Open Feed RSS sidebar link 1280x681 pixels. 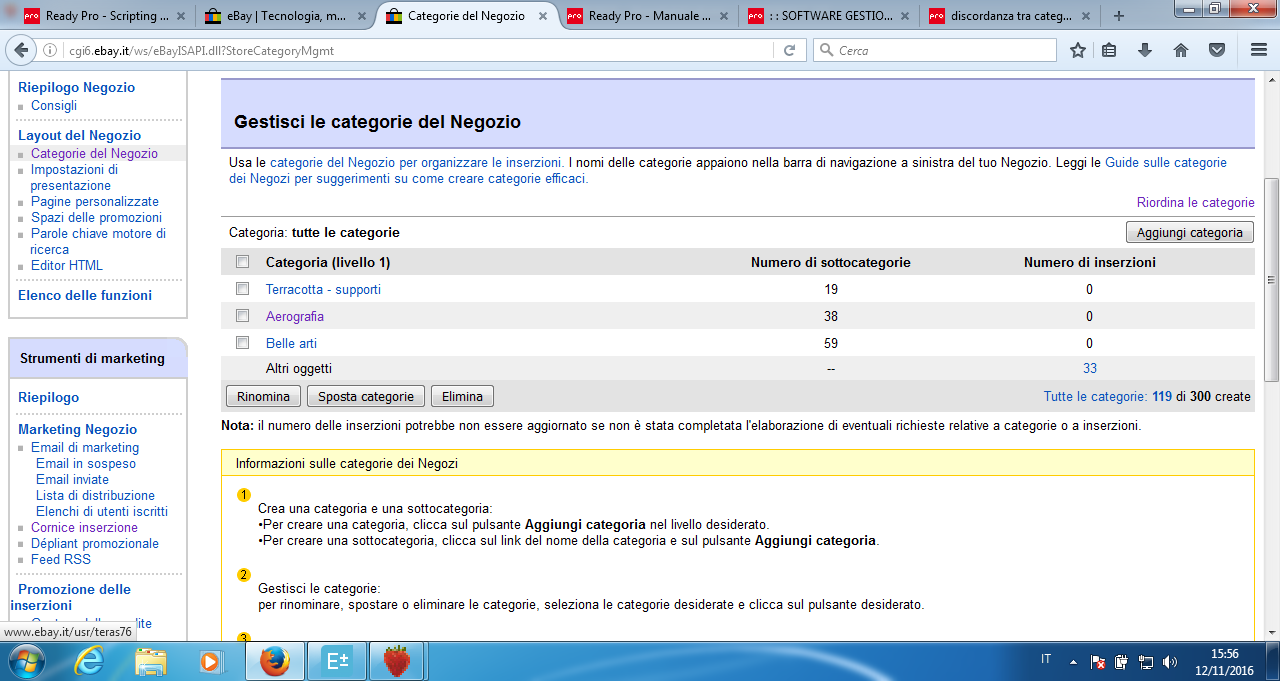61,559
